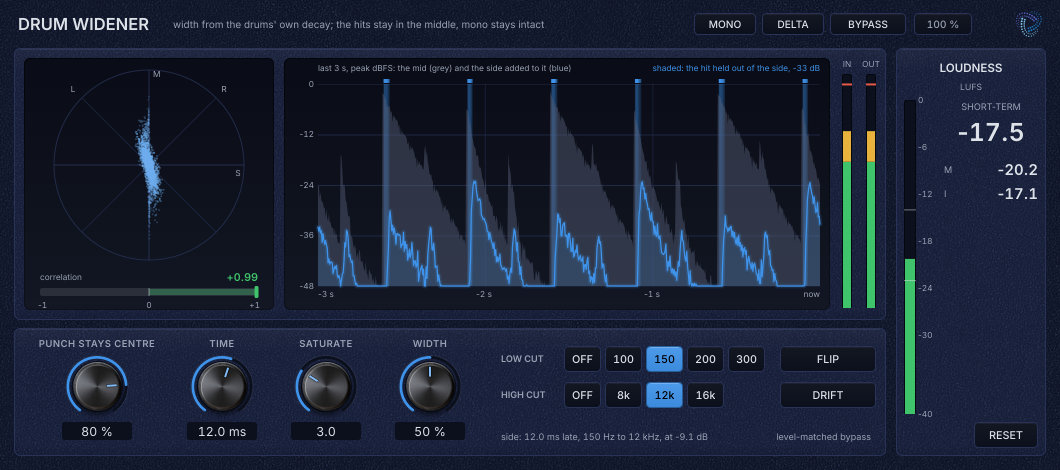Click the 'now' time axis label
Screen dimensions: 1060x470
click(811, 294)
